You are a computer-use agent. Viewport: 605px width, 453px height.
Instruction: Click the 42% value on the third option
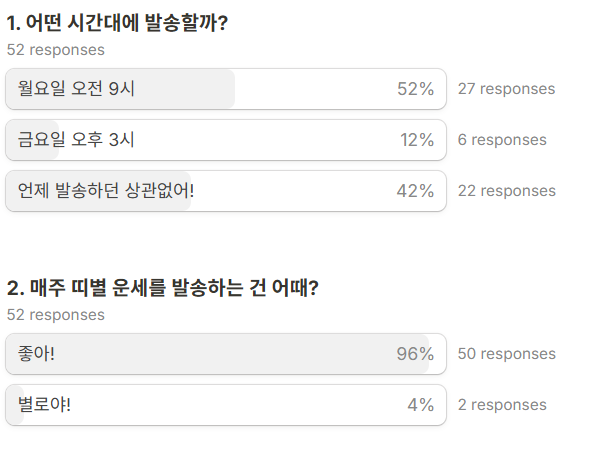(415, 191)
